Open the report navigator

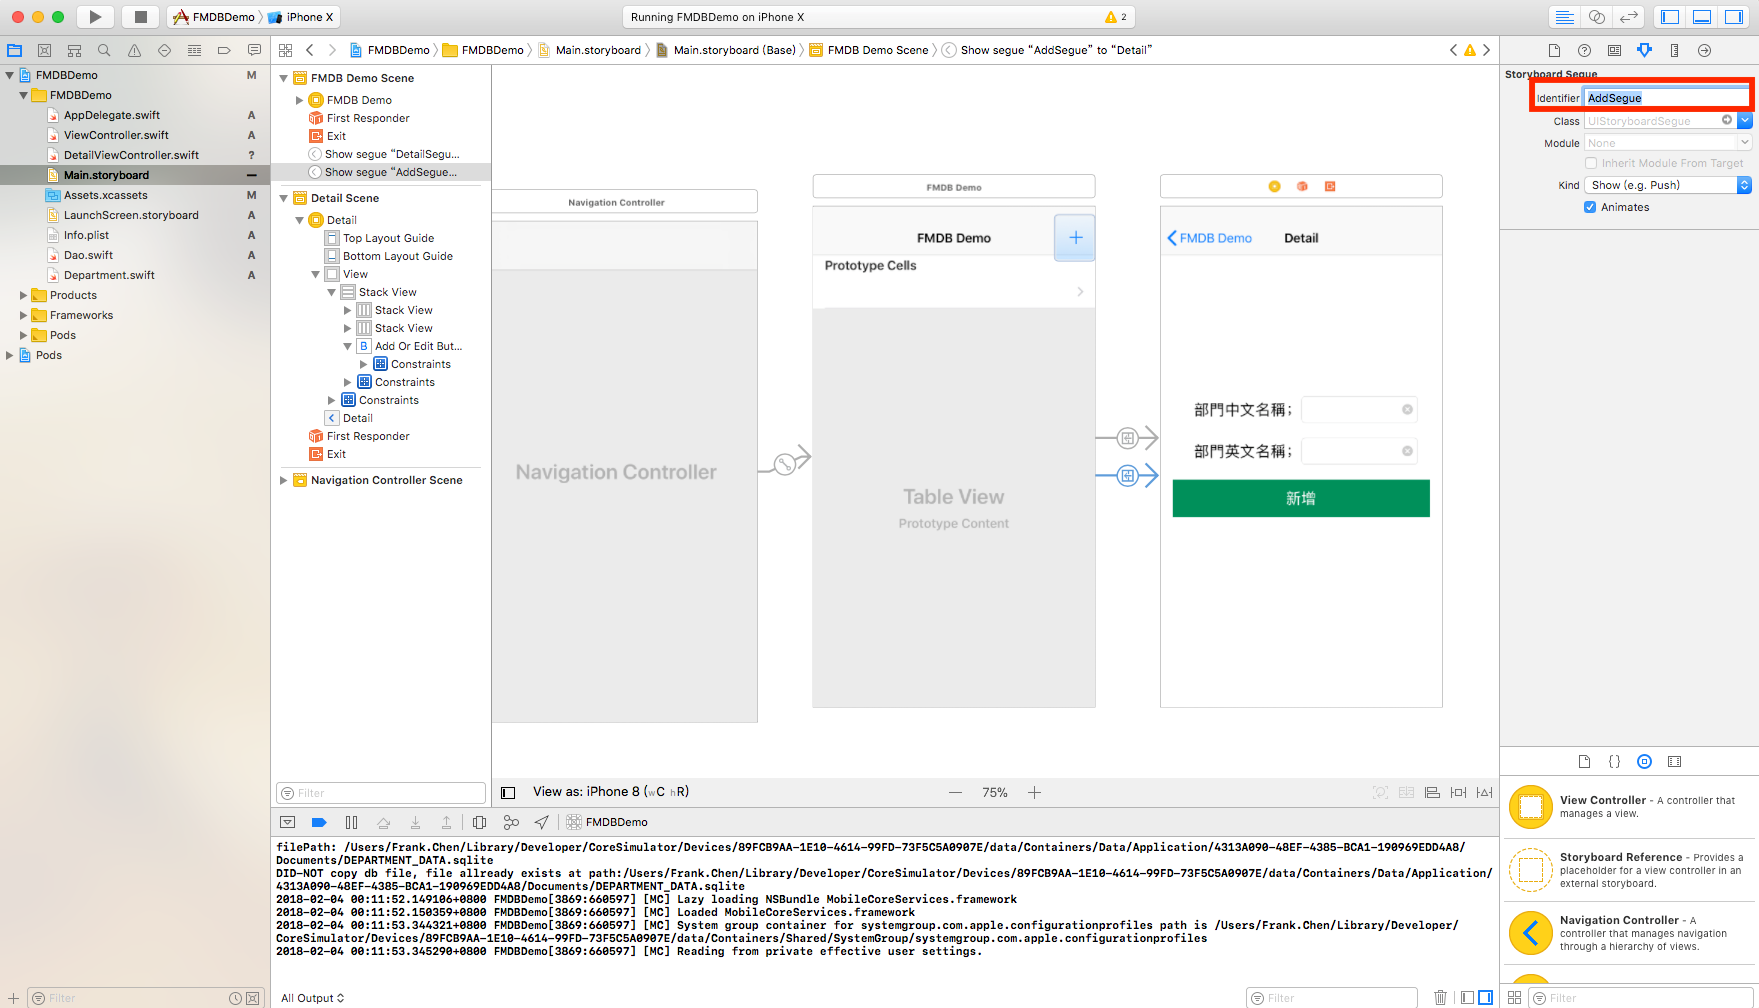[x=254, y=50]
